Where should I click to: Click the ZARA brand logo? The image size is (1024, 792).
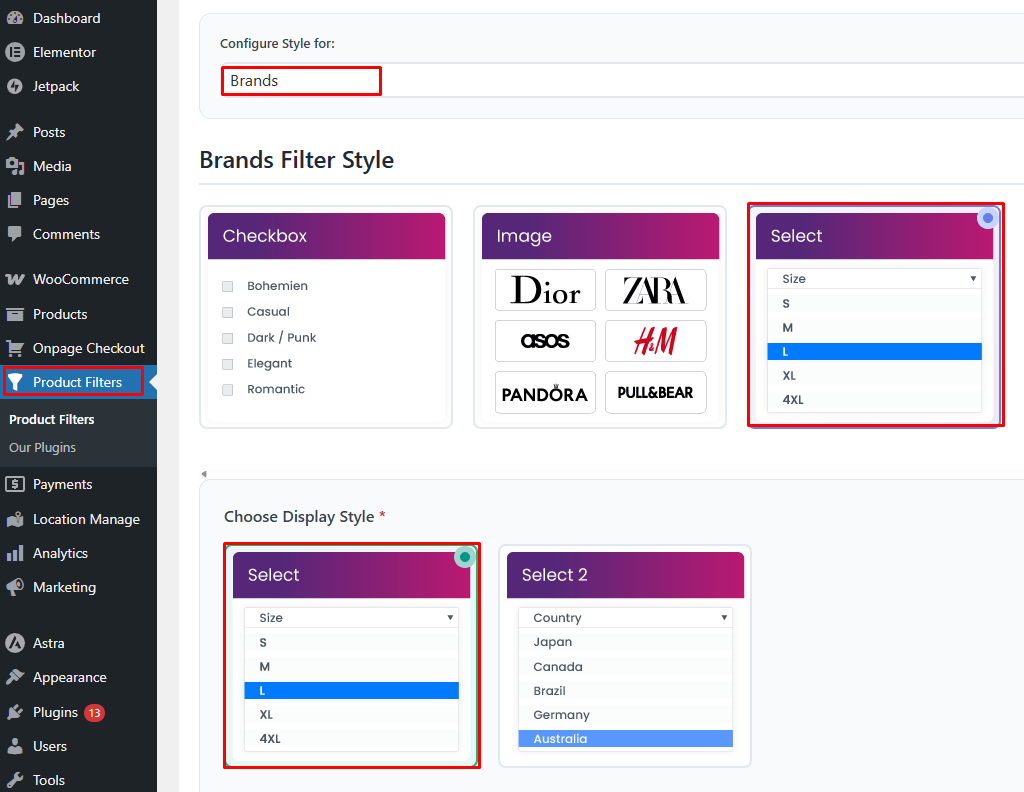tap(655, 290)
